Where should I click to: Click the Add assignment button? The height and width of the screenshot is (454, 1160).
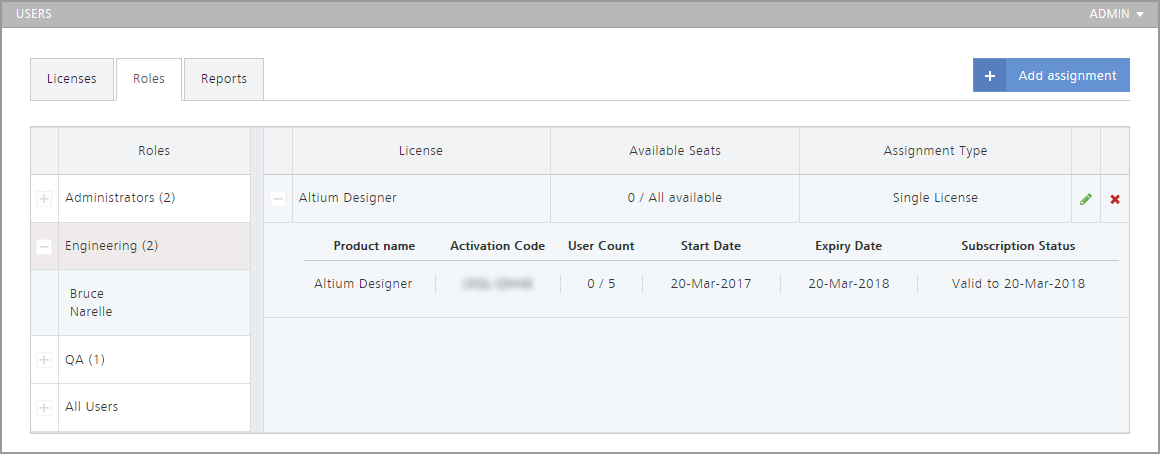click(1066, 76)
